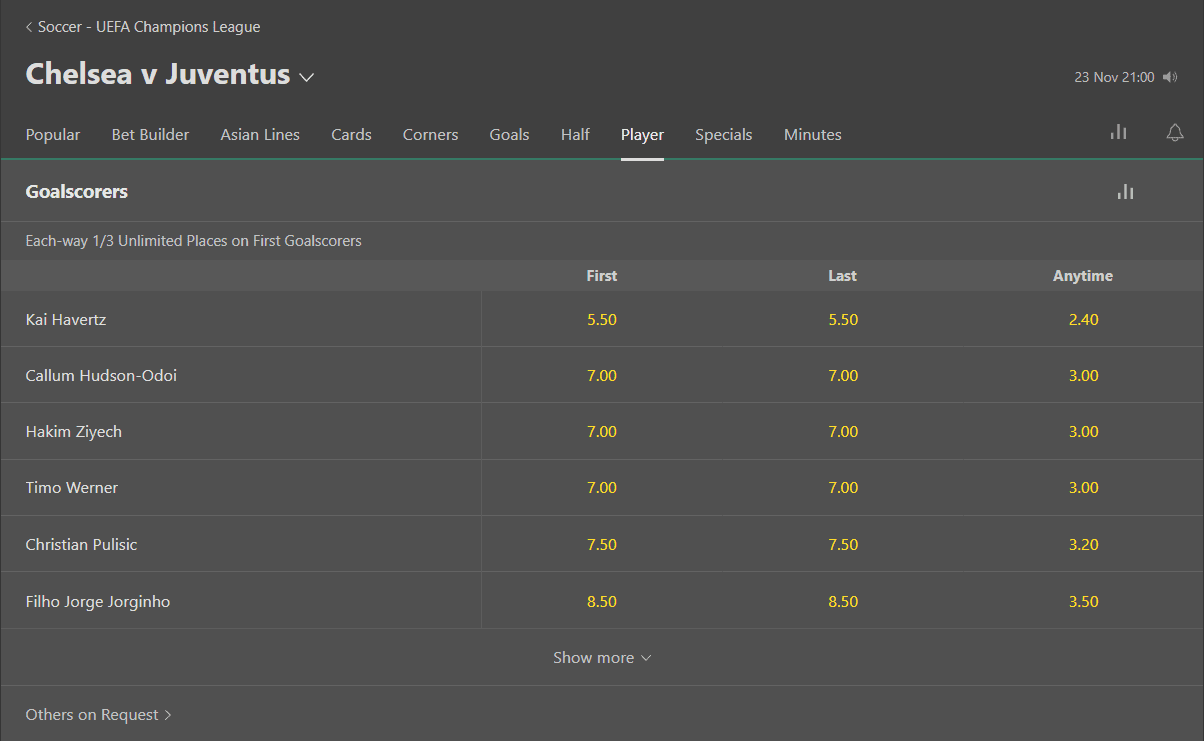Choose Hakim Ziyech Last goalscorer odds

[843, 432]
